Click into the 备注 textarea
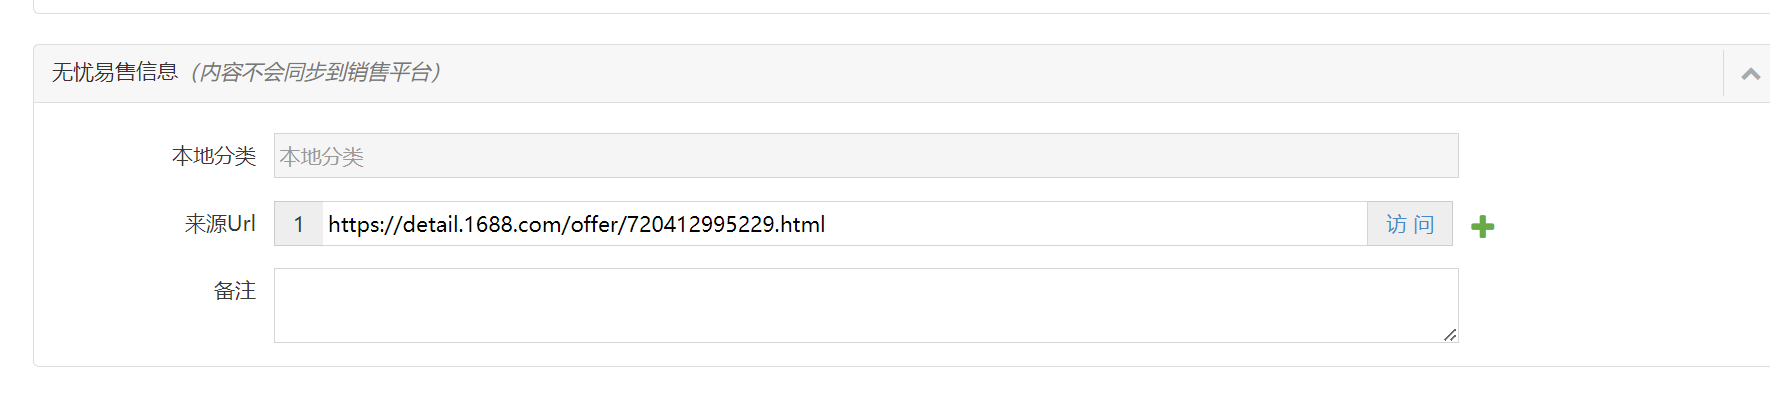The height and width of the screenshot is (394, 1770). point(866,306)
